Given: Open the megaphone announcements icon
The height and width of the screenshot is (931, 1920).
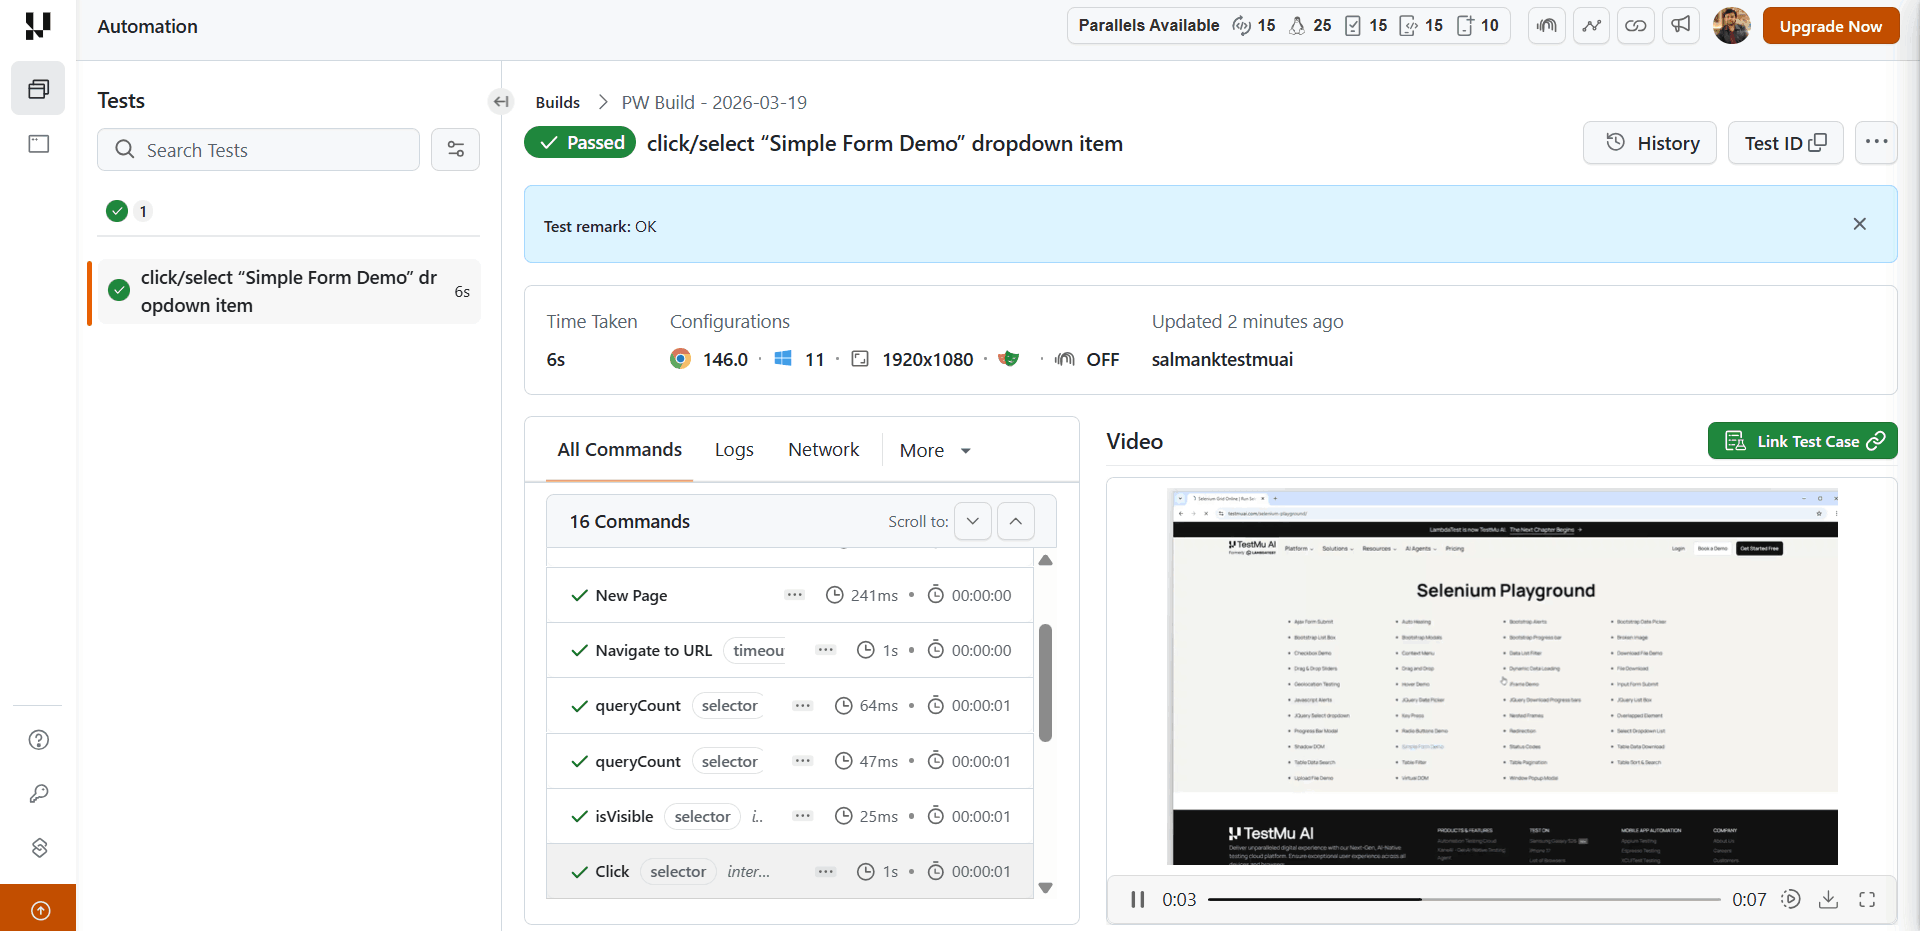Looking at the screenshot, I should [x=1681, y=25].
